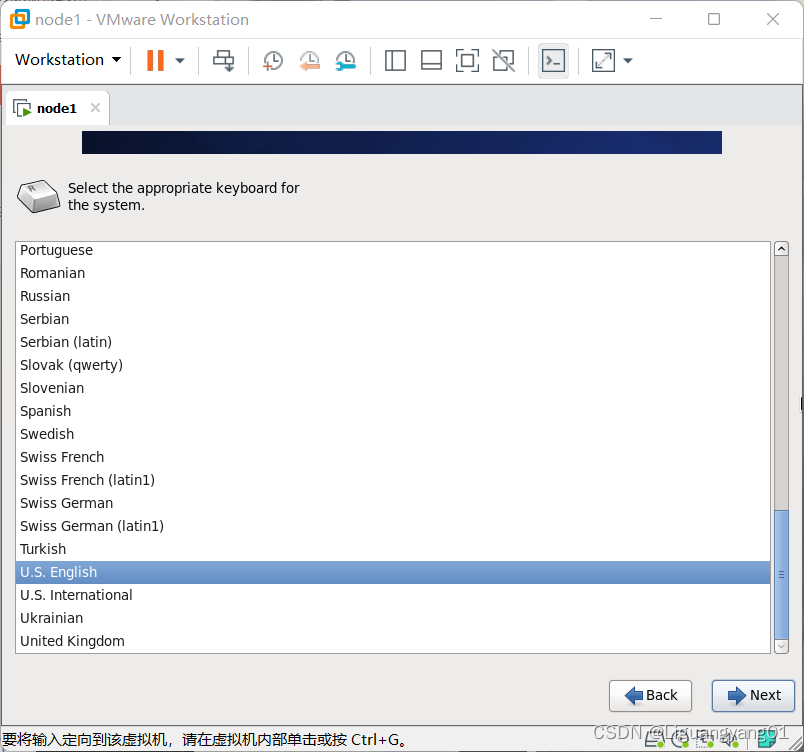Screen dimensions: 804x752
Task: Open the Workstation menu dropdown
Action: coord(68,60)
